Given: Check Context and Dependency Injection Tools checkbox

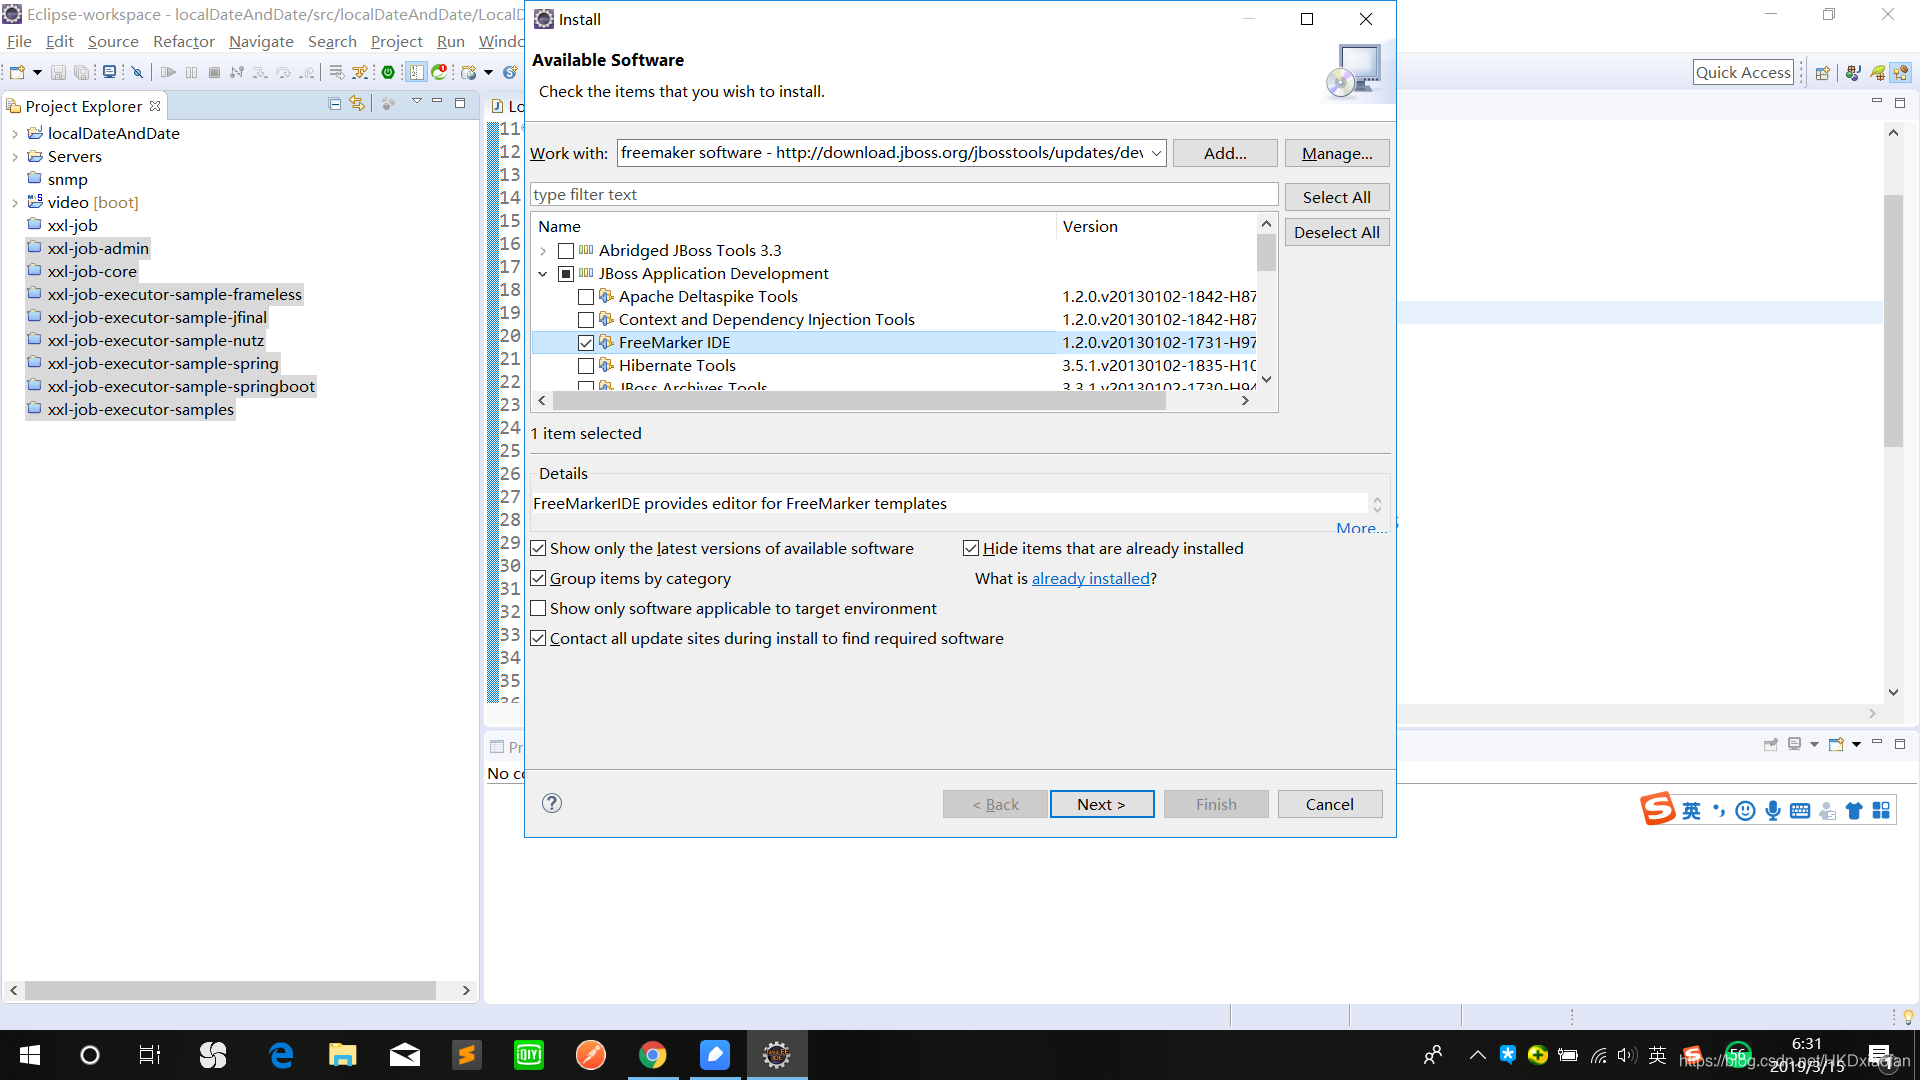Looking at the screenshot, I should [586, 319].
